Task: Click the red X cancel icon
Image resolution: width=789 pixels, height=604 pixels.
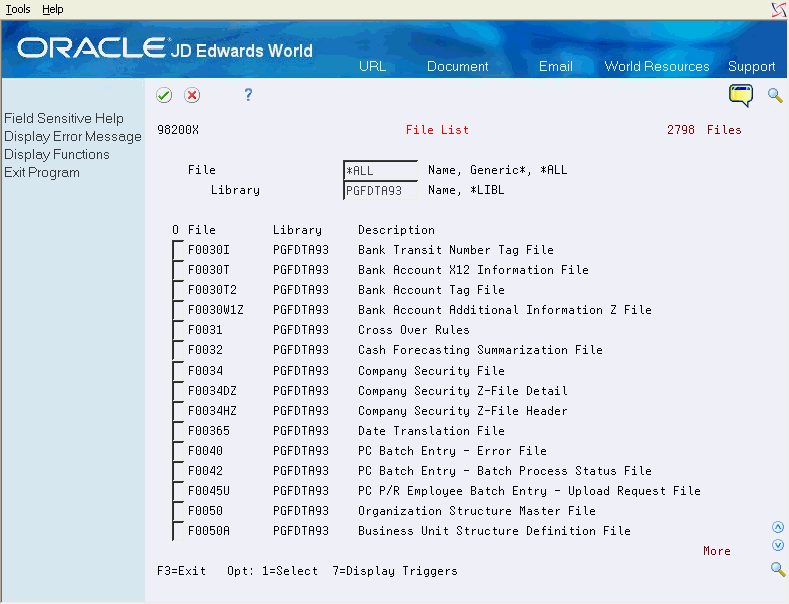Action: (192, 95)
